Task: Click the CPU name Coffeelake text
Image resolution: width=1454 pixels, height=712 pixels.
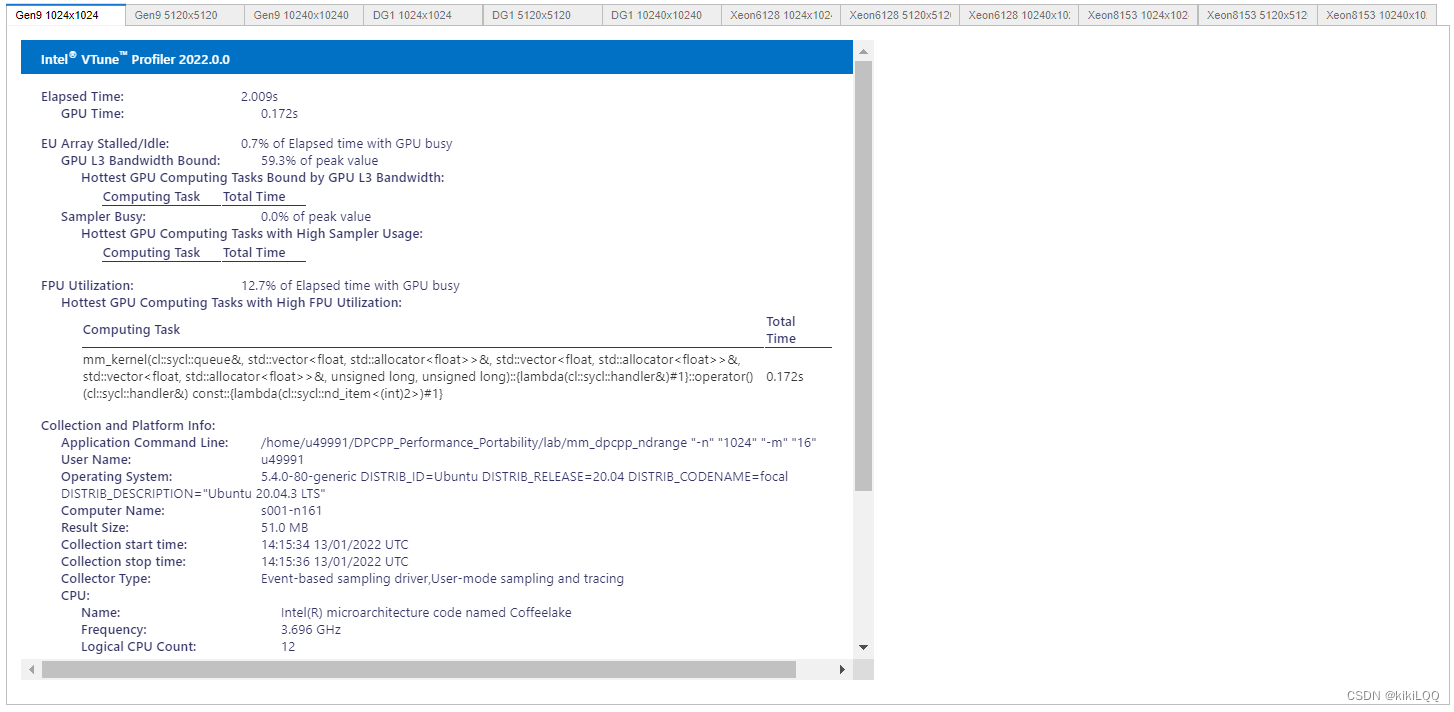Action: (x=426, y=613)
